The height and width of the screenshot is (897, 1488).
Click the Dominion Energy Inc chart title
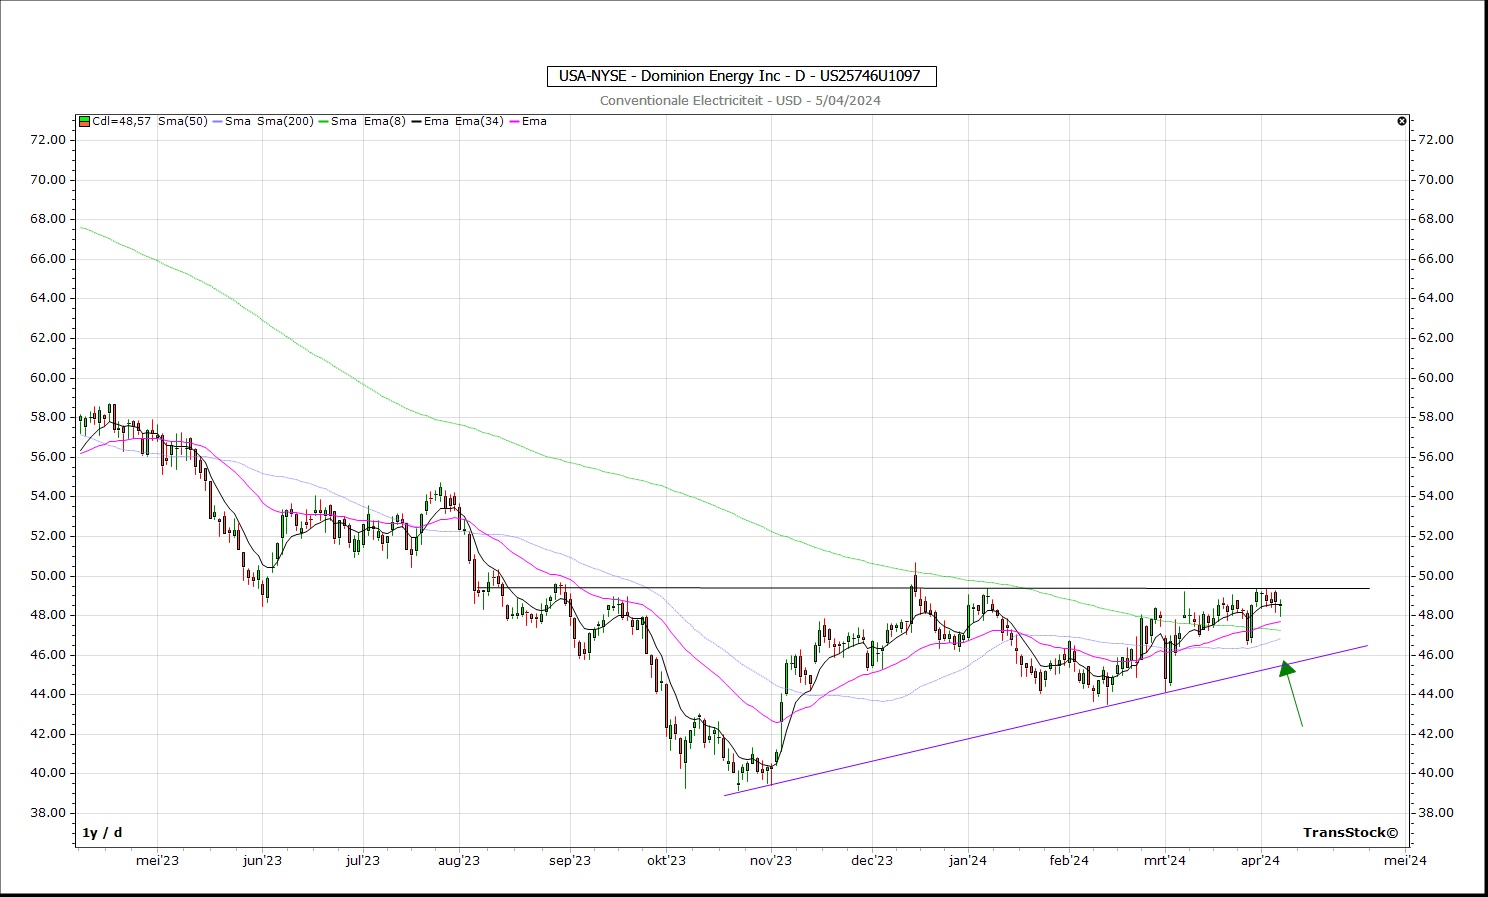[741, 76]
